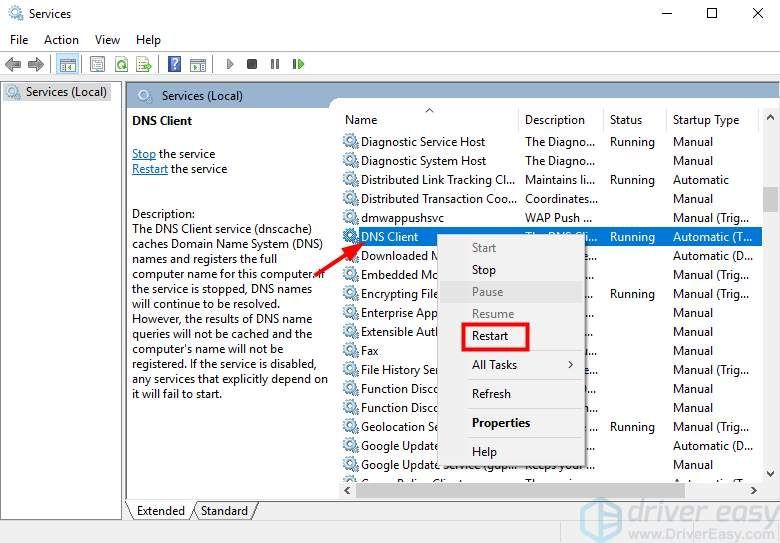Viewport: 780px width, 543px height.
Task: Click Running status of Diagnostic Service Host
Action: (x=632, y=142)
